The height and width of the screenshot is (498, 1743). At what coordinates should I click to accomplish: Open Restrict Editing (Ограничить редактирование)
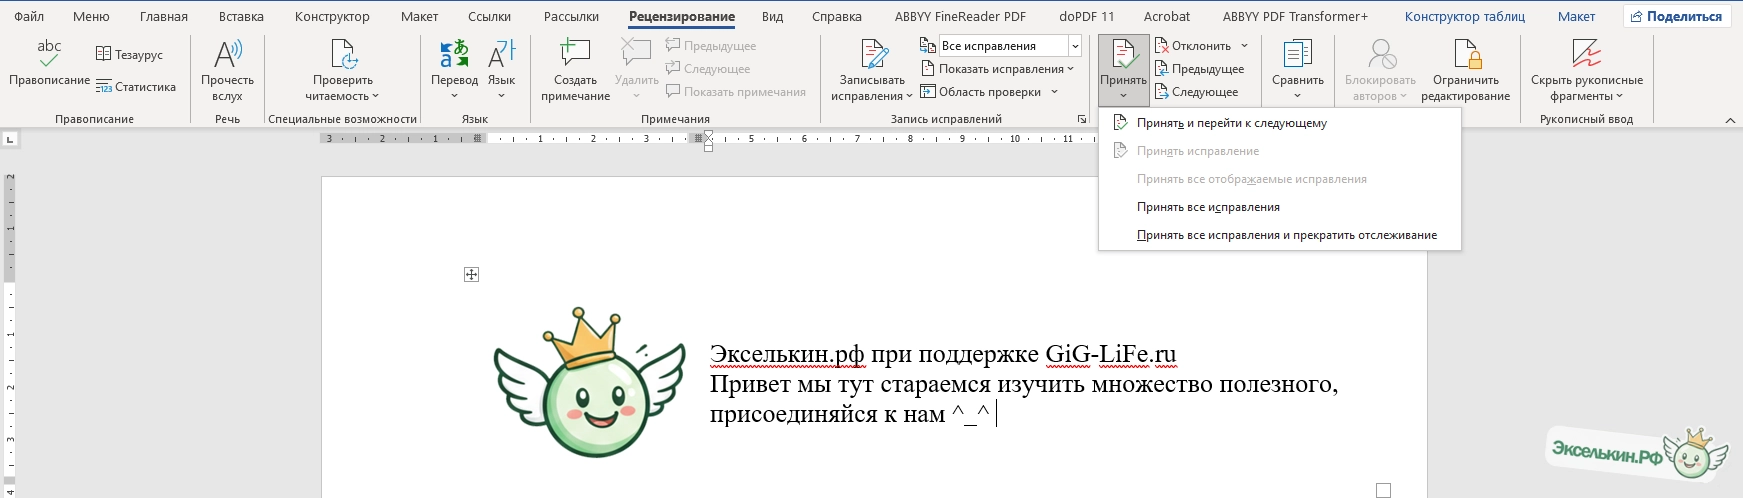click(x=1465, y=56)
